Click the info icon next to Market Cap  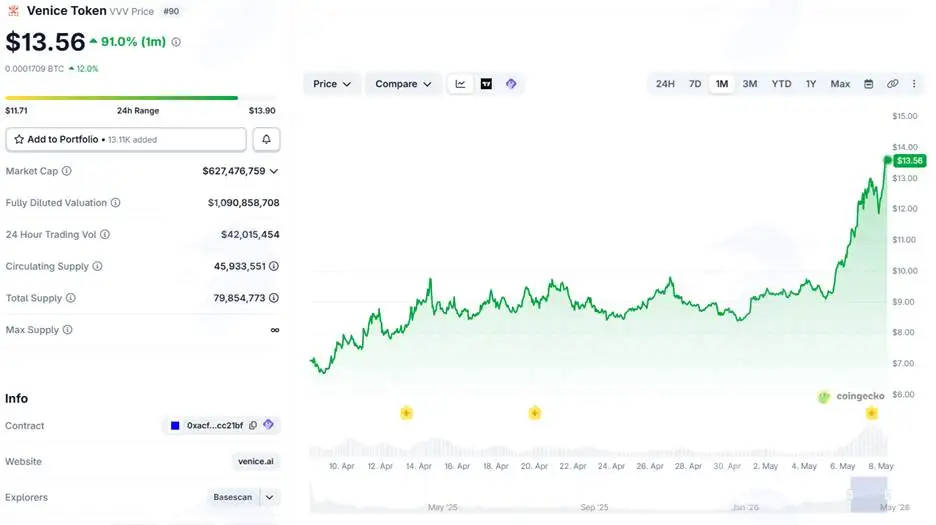coord(67,171)
